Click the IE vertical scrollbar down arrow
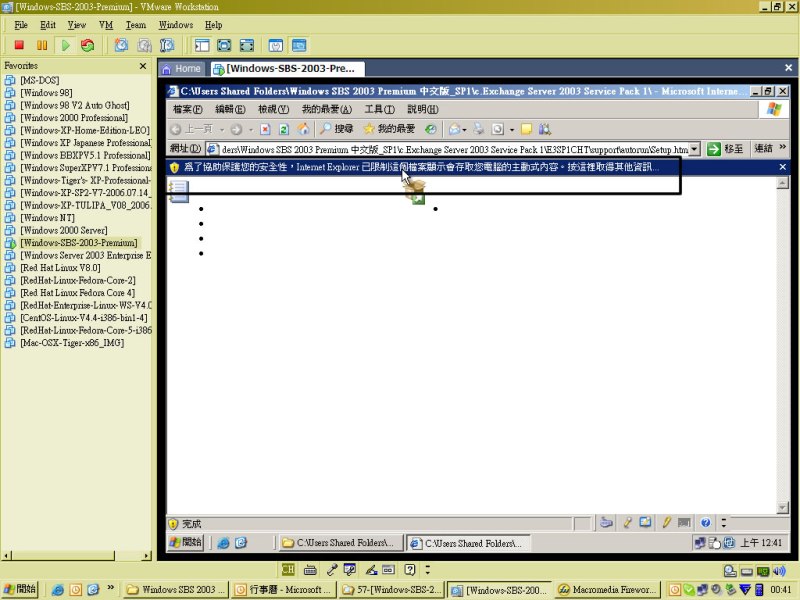This screenshot has height=600, width=800. (x=782, y=507)
